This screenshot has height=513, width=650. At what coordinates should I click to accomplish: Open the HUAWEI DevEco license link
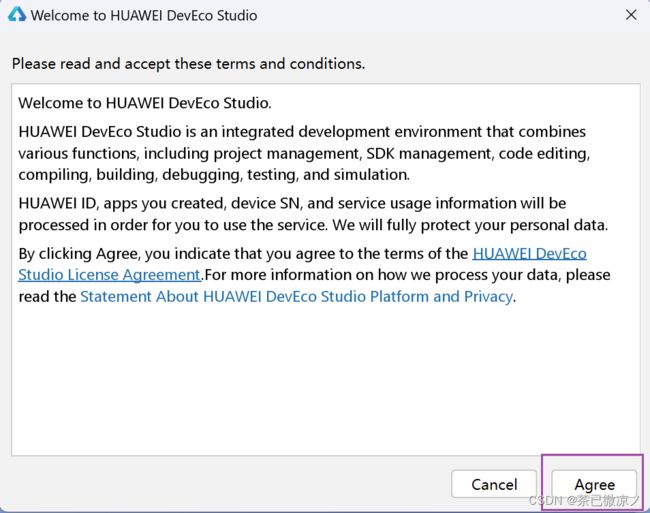coord(529,253)
